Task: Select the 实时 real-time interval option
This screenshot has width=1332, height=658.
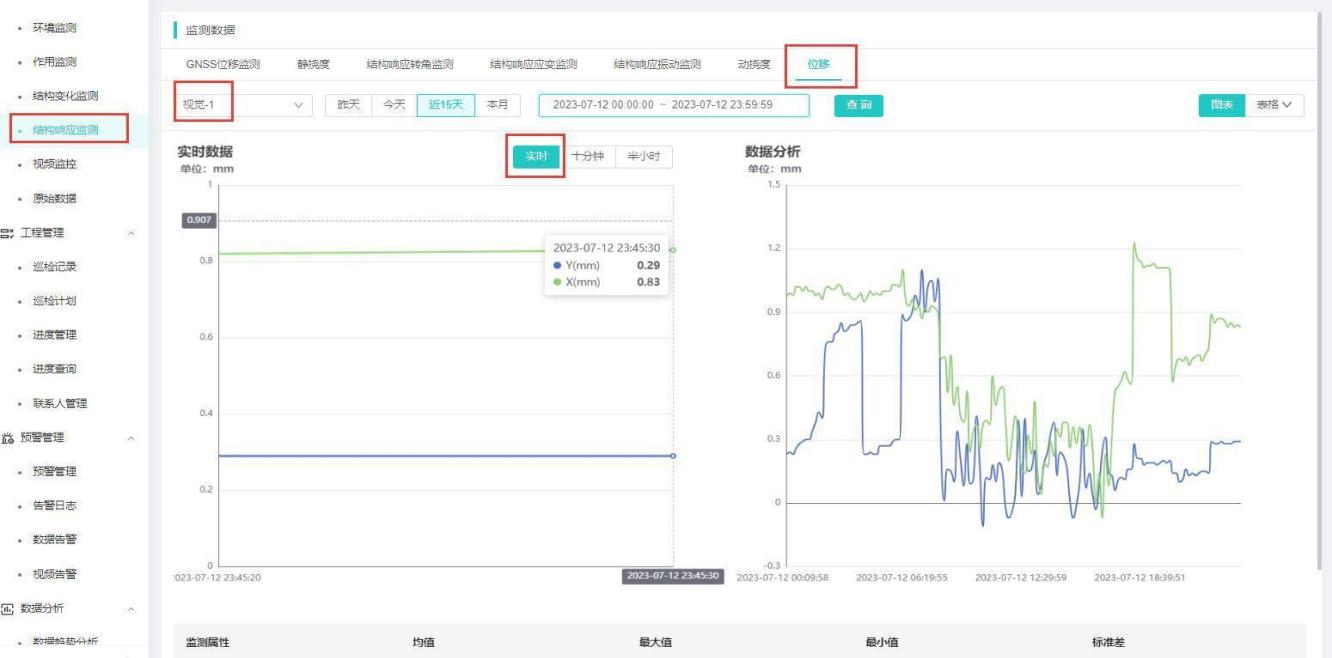Action: (536, 157)
